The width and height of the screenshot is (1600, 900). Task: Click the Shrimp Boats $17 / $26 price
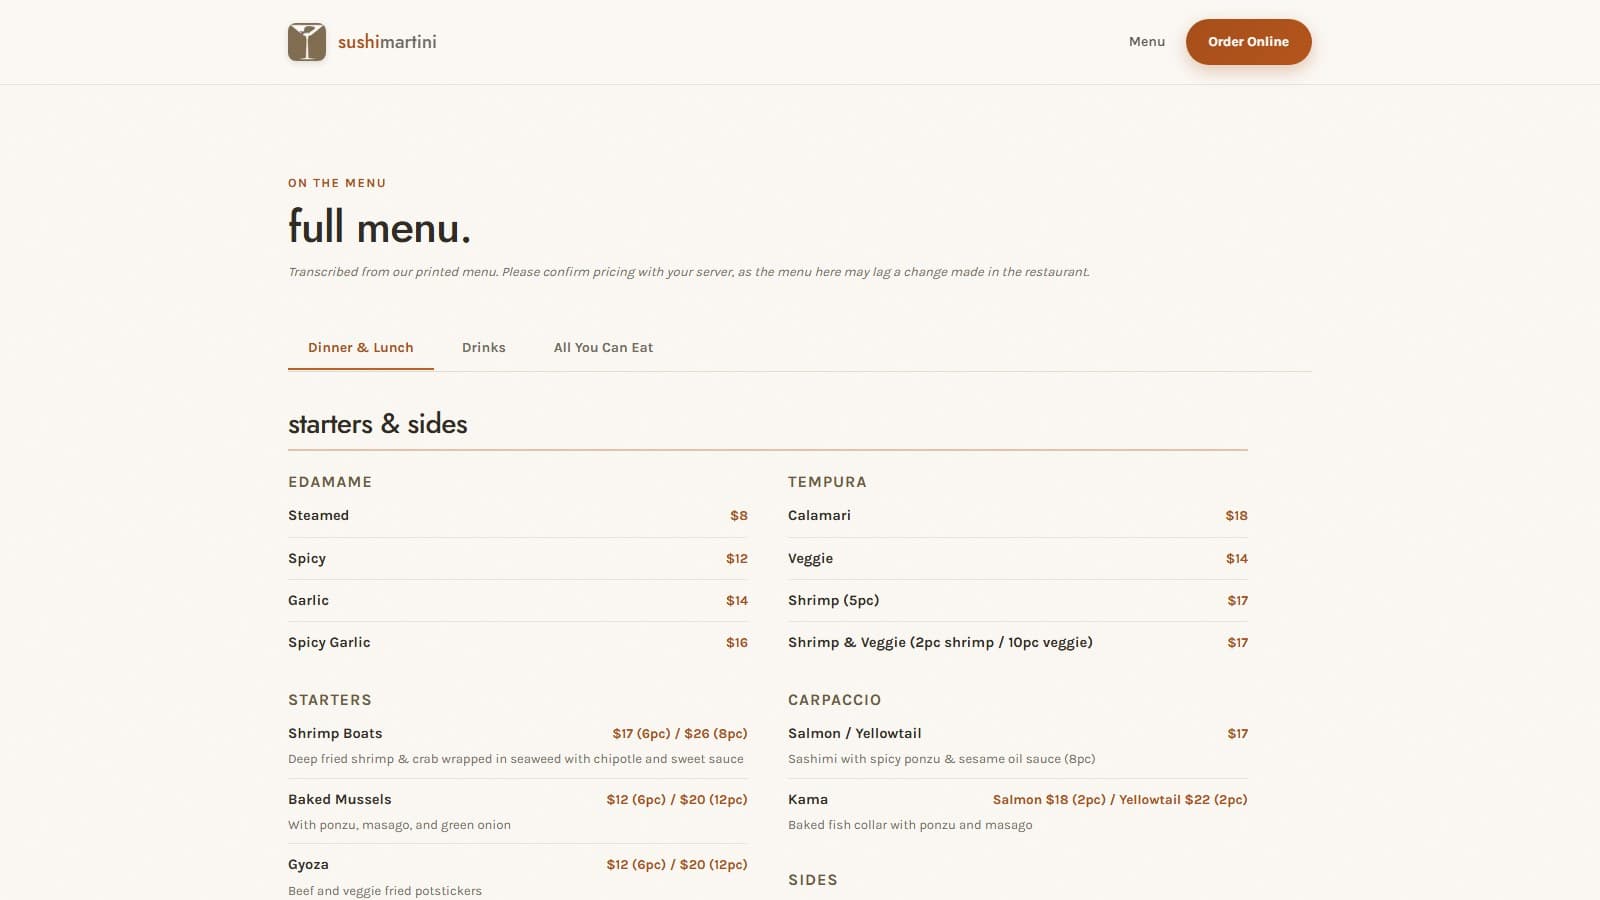[x=680, y=734]
